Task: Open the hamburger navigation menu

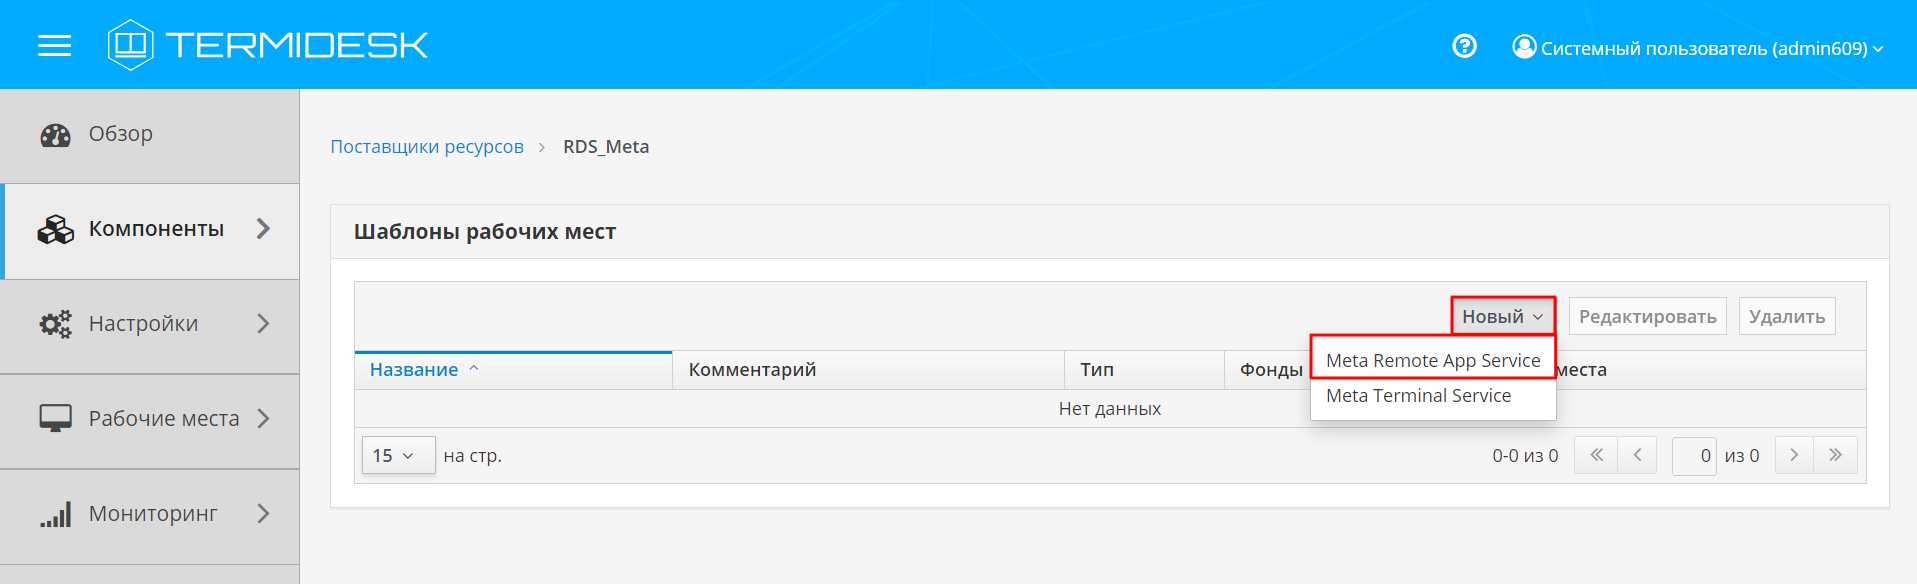Action: pos(54,45)
